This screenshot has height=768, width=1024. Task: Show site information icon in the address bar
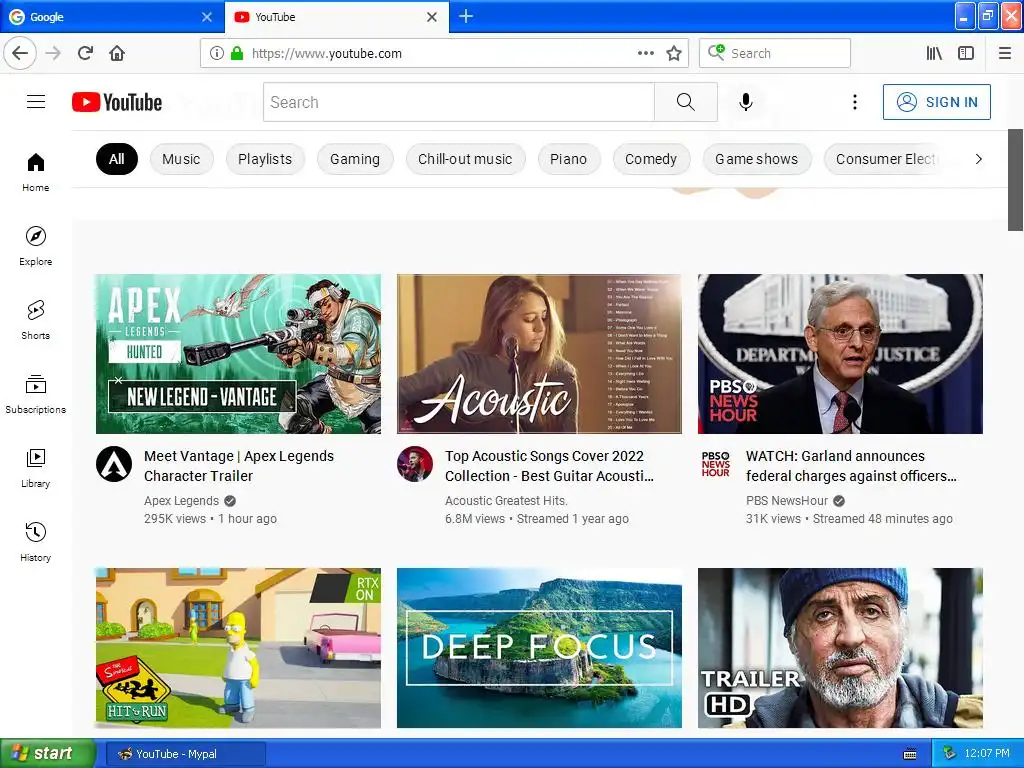[x=216, y=53]
